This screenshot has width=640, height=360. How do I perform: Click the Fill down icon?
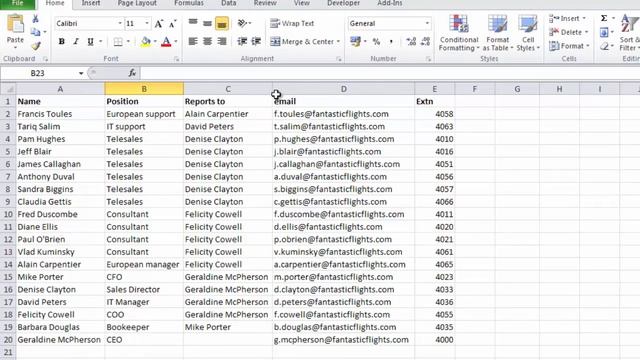click(x=604, y=32)
